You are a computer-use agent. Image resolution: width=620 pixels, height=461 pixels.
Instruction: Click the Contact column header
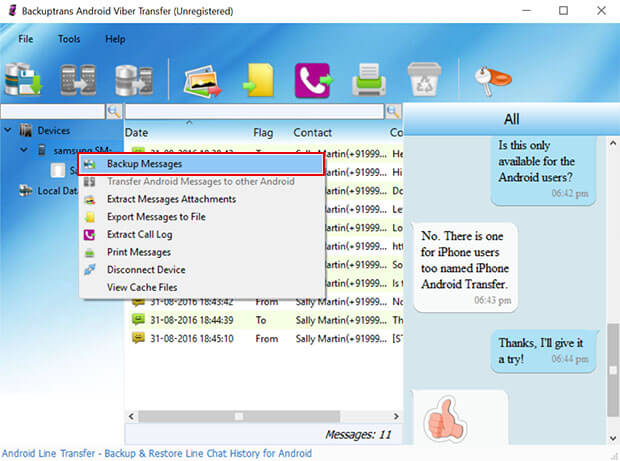tap(312, 132)
